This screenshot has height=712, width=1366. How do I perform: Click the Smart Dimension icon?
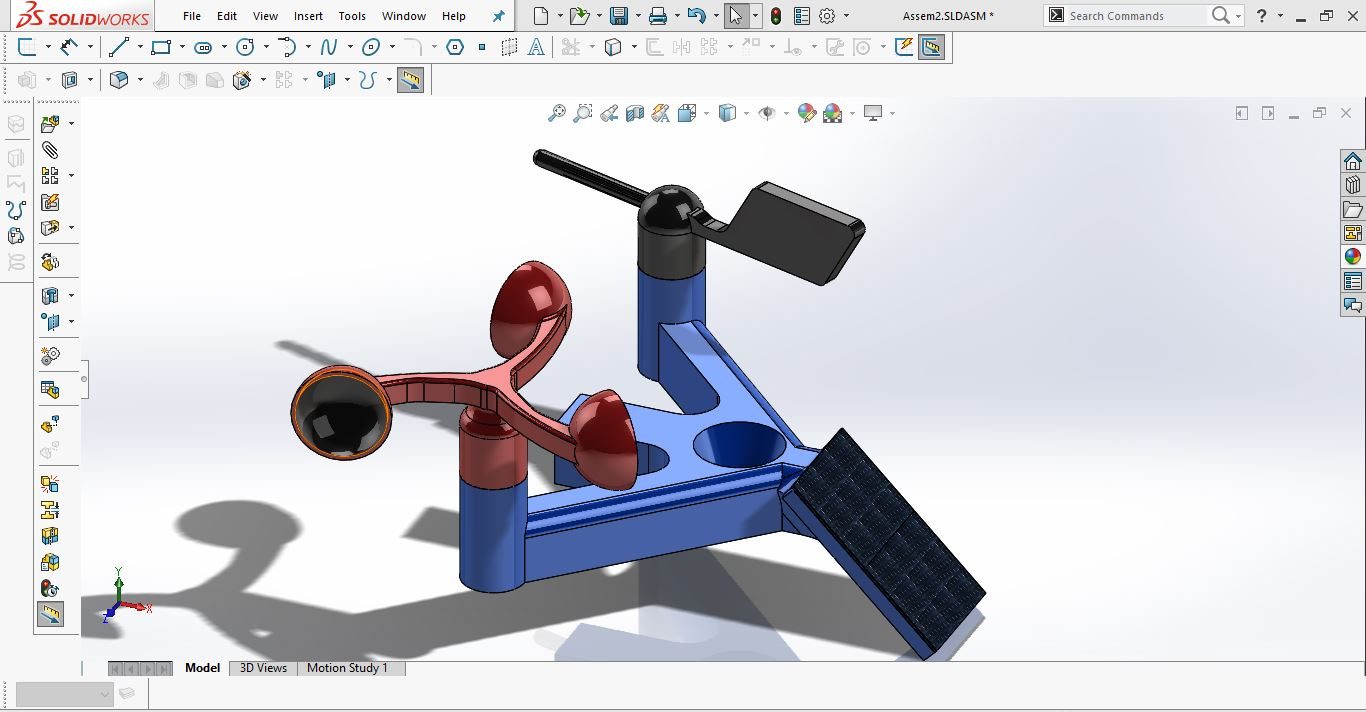tap(69, 47)
